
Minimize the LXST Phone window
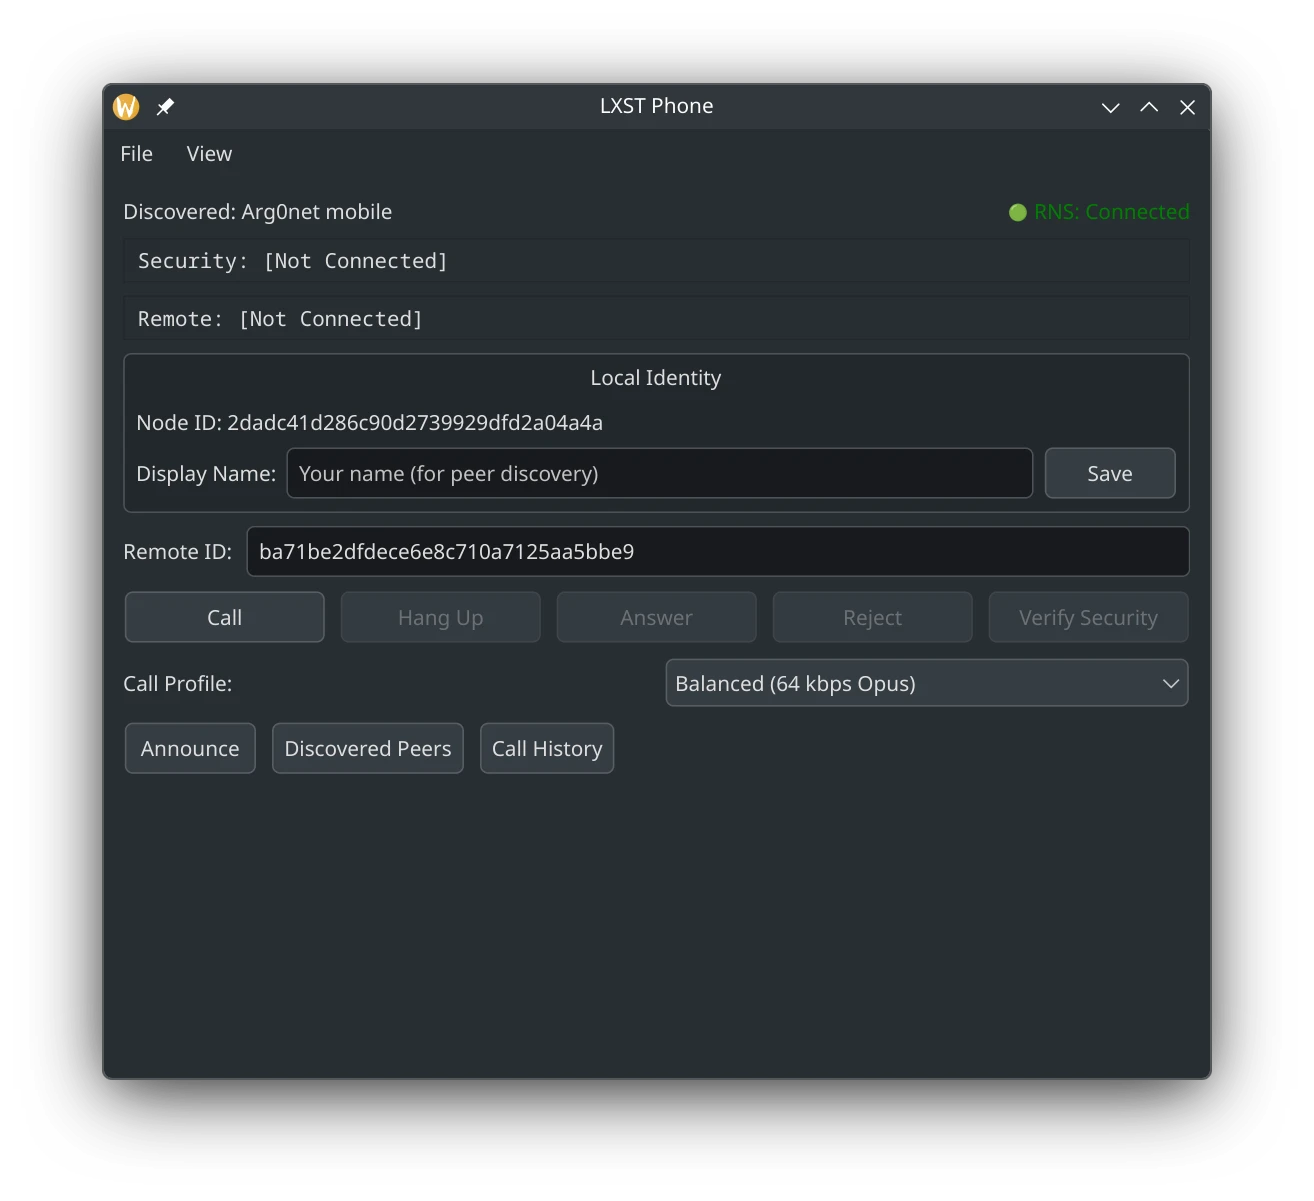(1110, 107)
